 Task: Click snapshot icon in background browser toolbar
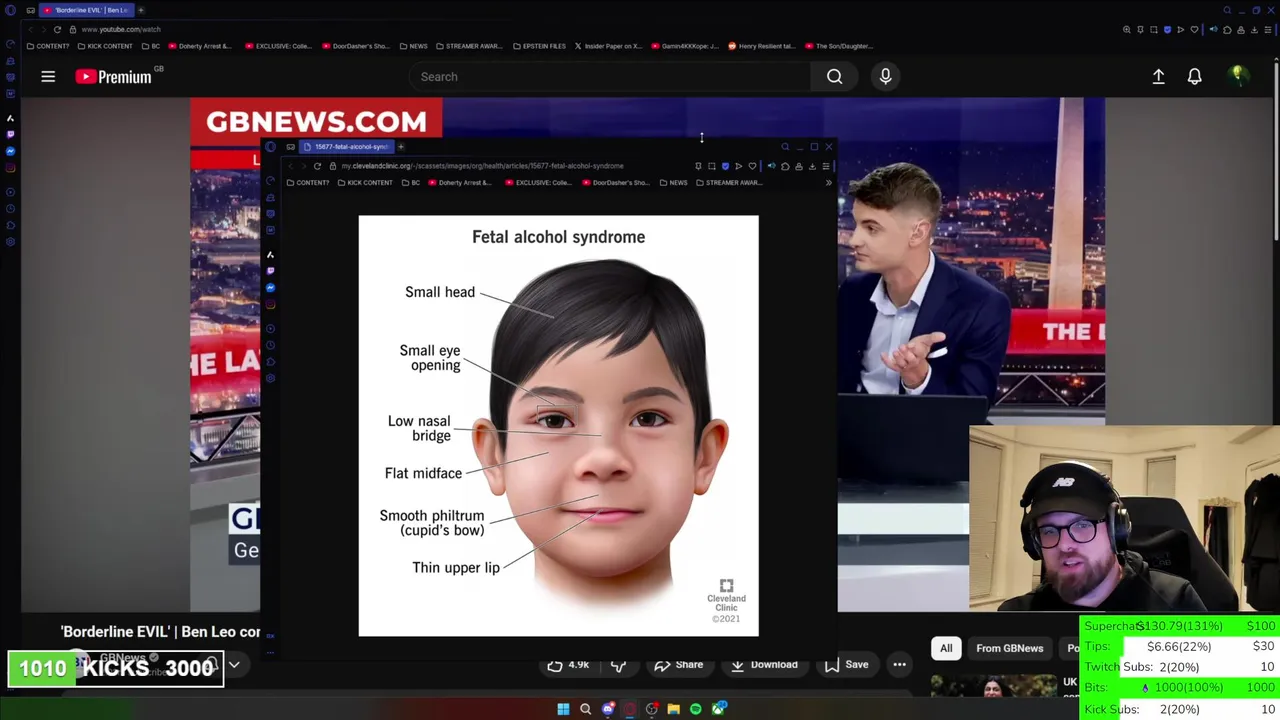point(1153,30)
